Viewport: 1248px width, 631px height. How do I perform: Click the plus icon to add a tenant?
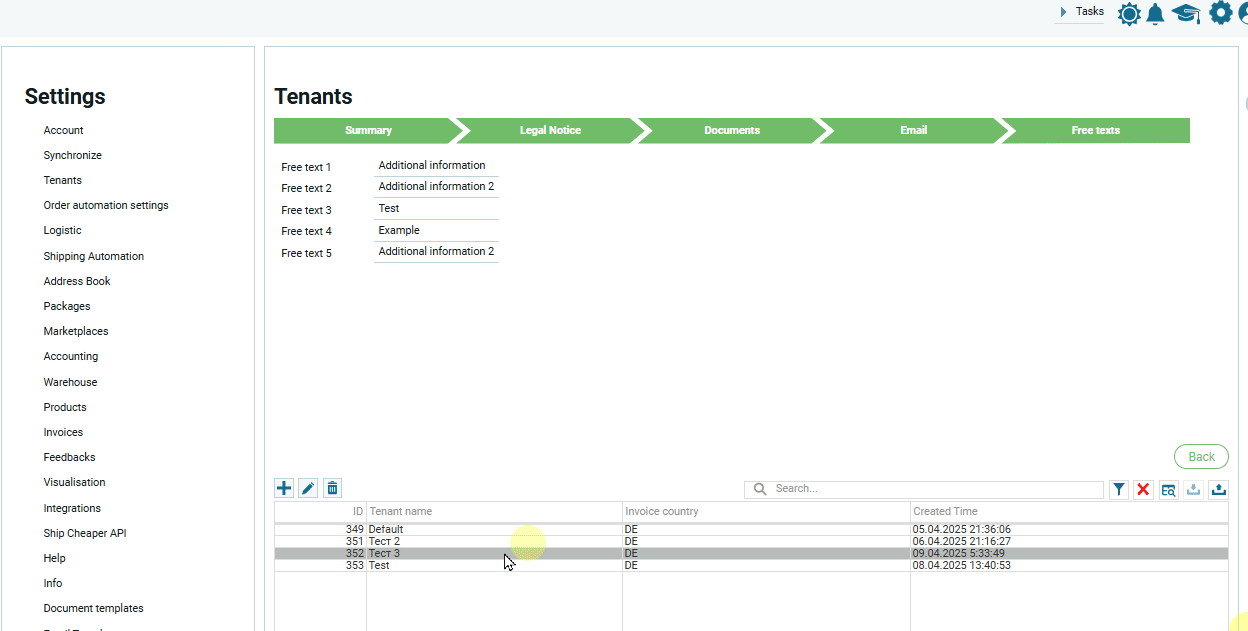(284, 488)
